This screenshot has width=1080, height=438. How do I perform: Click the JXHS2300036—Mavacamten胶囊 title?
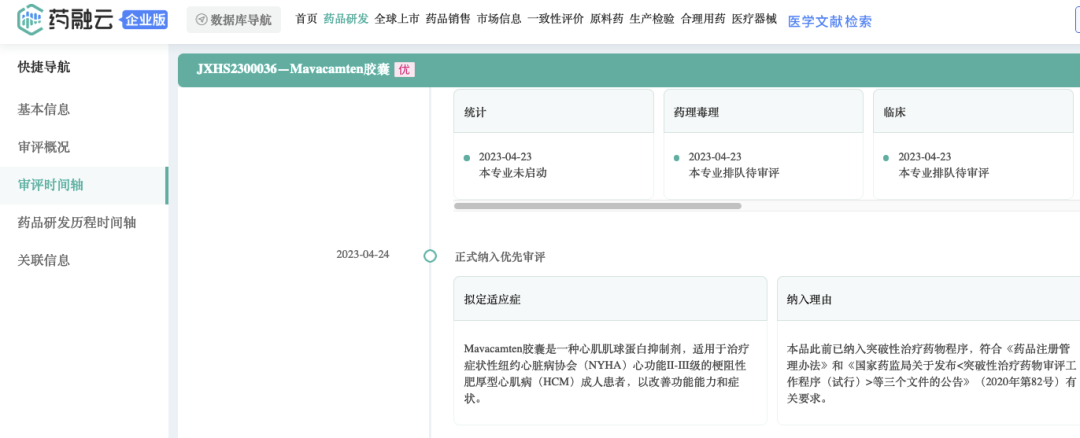(293, 70)
